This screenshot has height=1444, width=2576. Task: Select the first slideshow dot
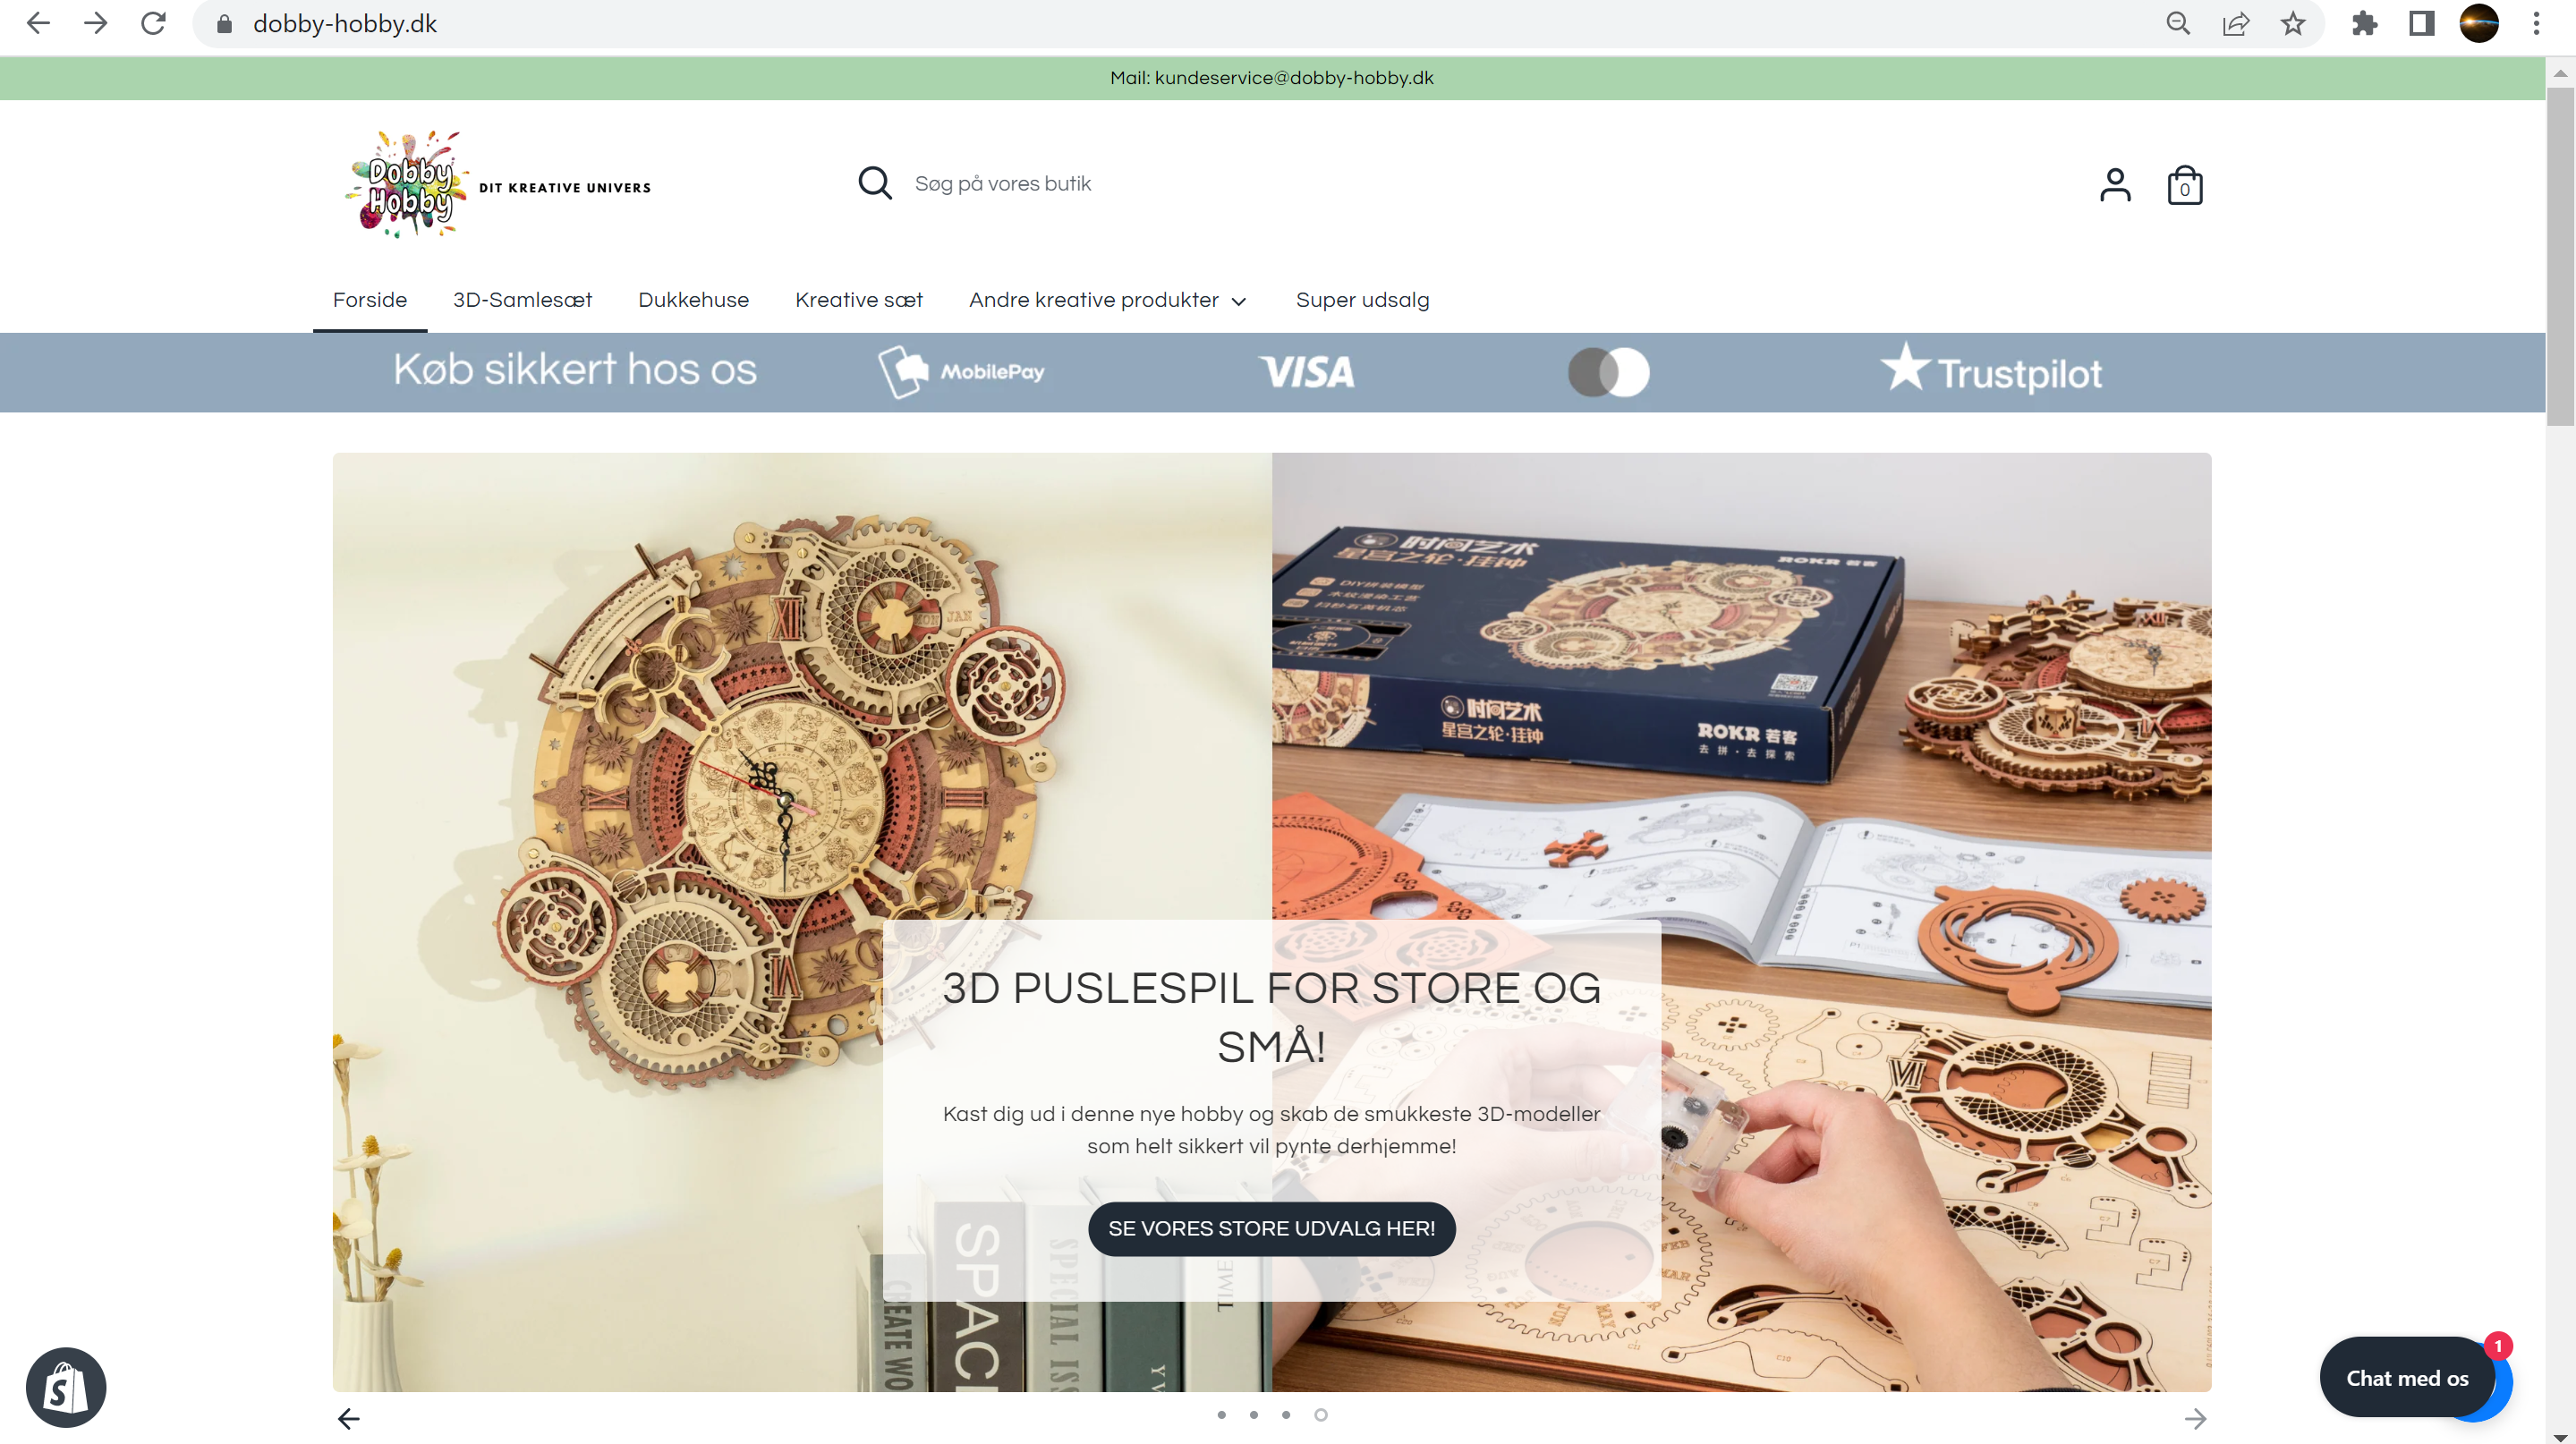click(1221, 1414)
